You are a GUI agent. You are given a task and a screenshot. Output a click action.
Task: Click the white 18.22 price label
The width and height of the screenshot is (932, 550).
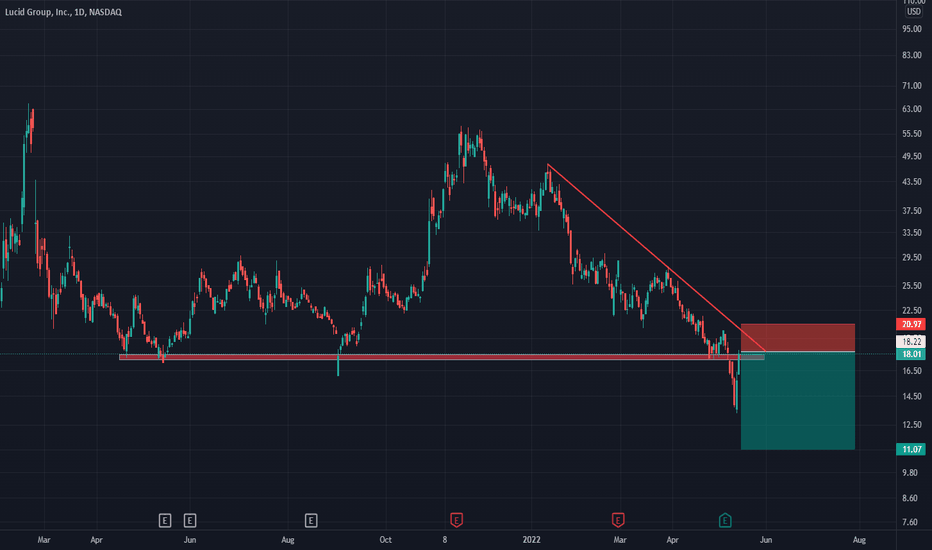click(x=911, y=341)
